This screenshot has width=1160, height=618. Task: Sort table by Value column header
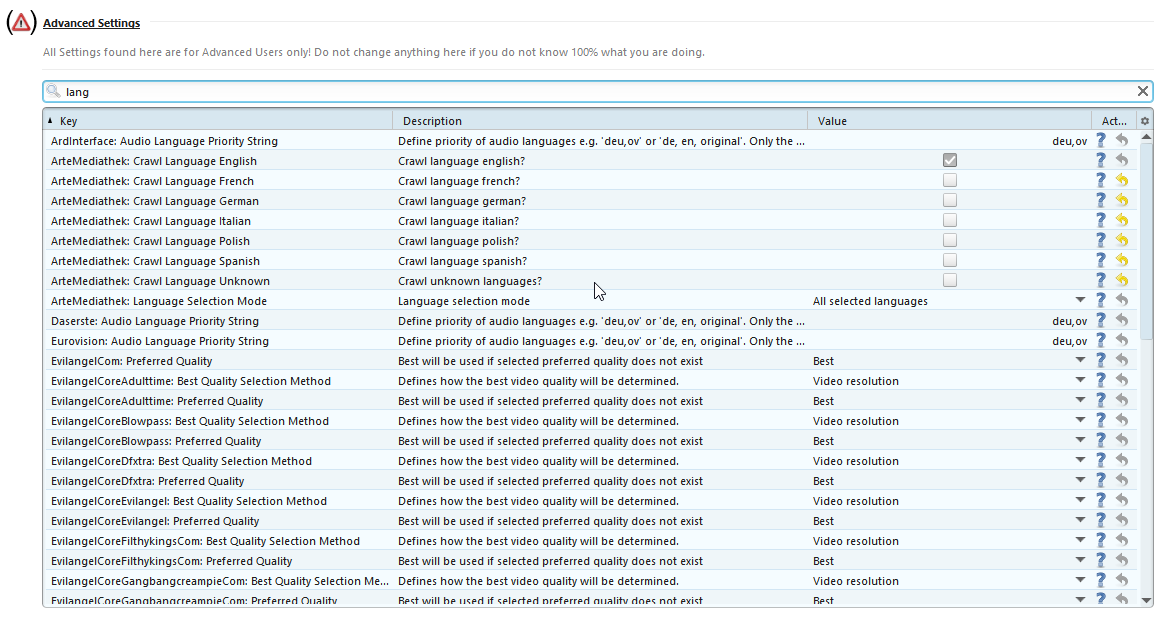click(950, 121)
